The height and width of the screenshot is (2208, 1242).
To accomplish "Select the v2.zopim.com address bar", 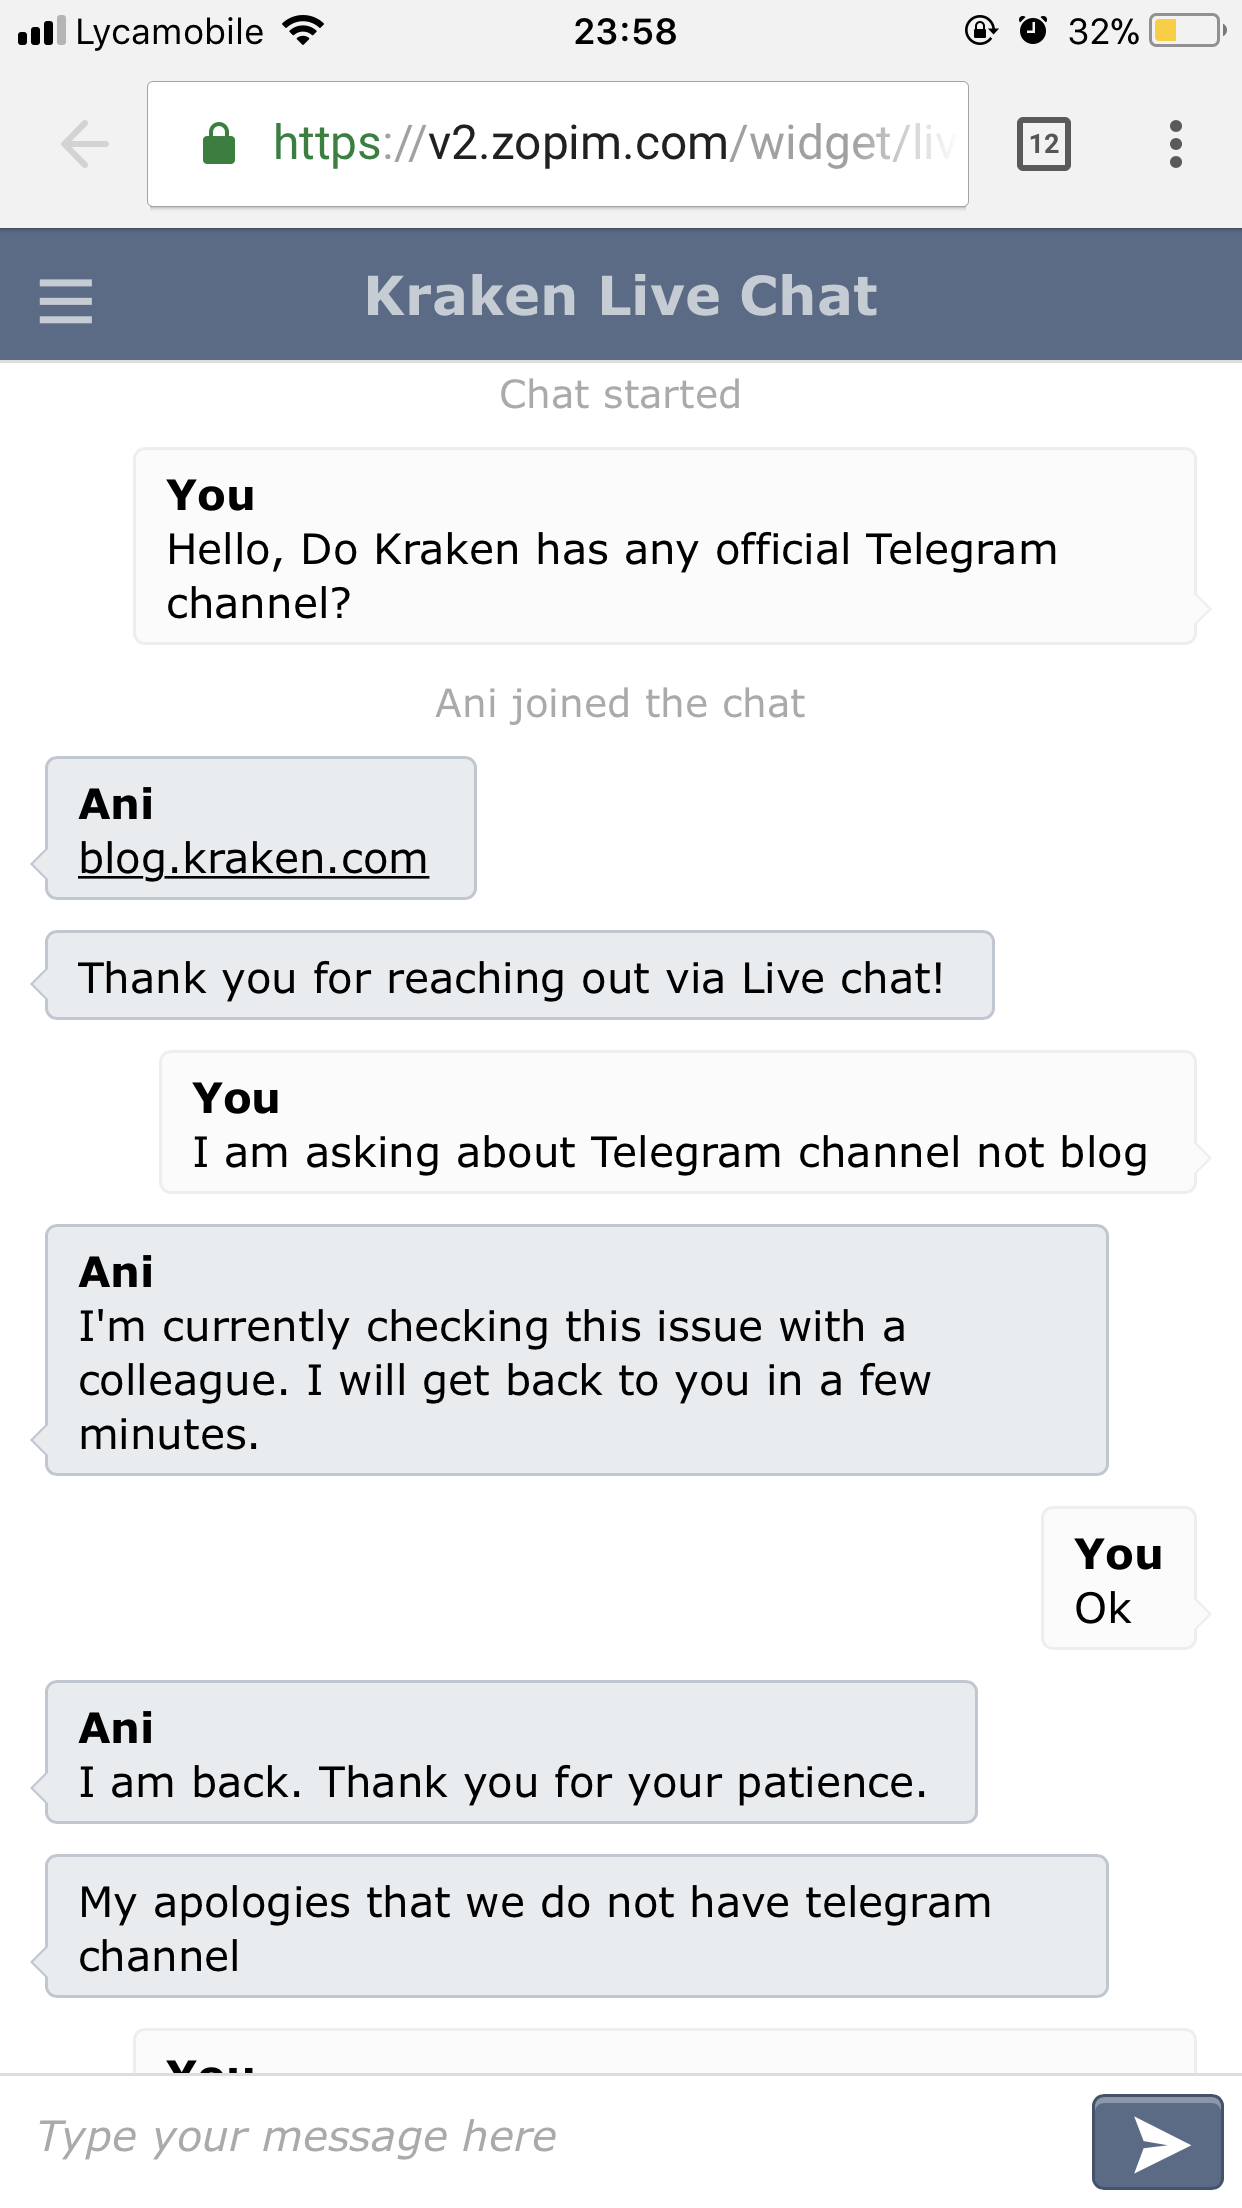I will coord(558,144).
